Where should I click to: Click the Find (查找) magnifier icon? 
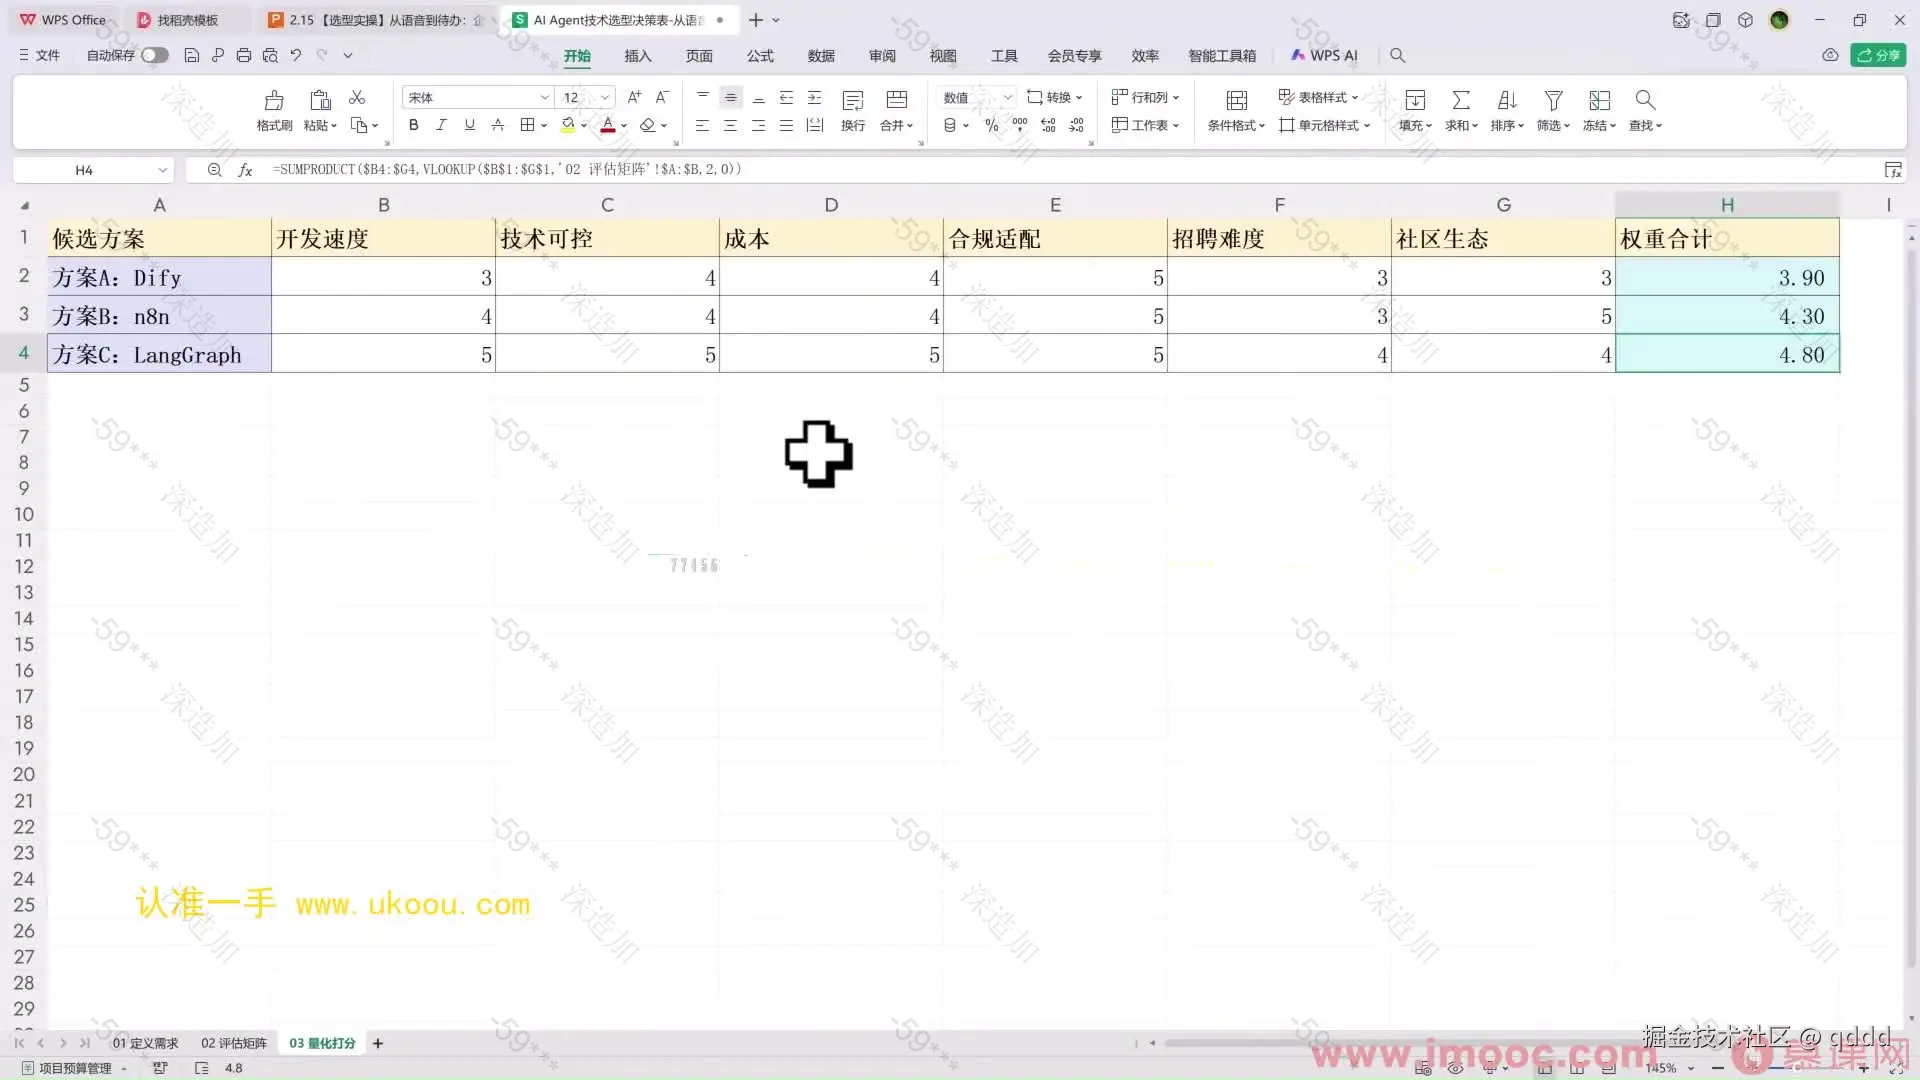[x=1645, y=100]
